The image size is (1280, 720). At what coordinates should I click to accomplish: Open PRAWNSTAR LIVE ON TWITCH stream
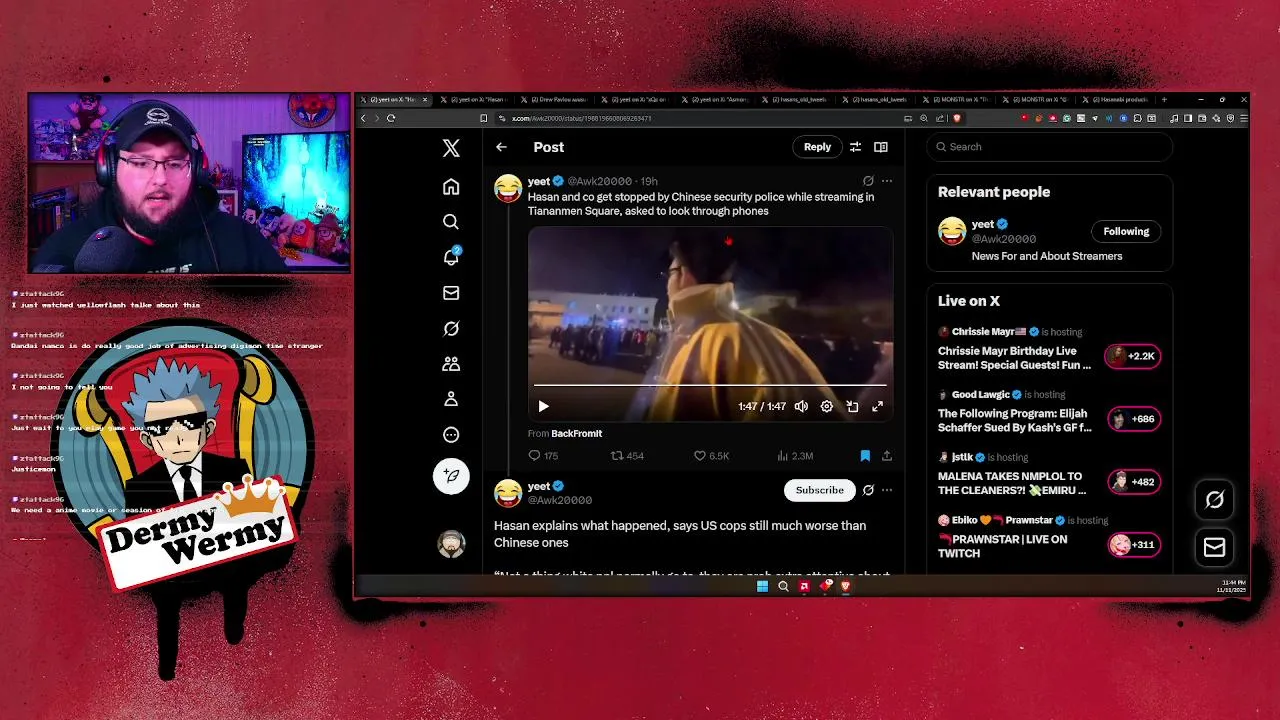point(1002,546)
